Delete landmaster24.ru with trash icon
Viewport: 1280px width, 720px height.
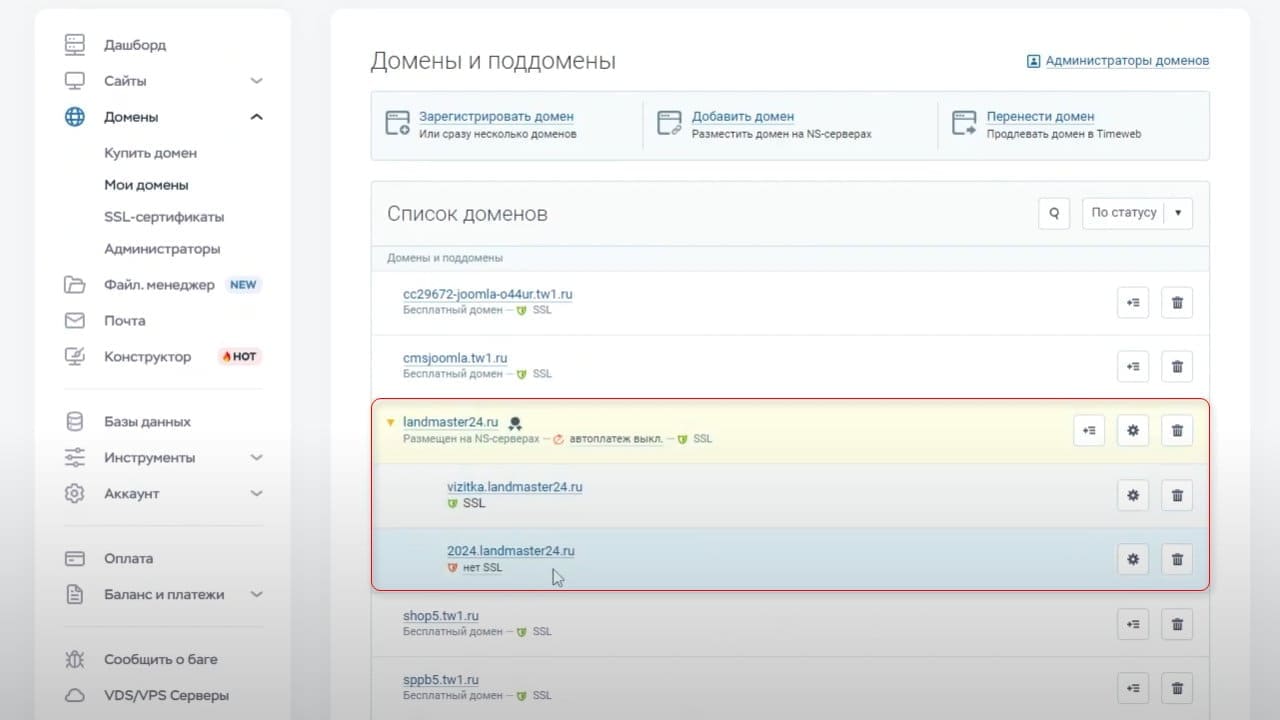click(1177, 431)
